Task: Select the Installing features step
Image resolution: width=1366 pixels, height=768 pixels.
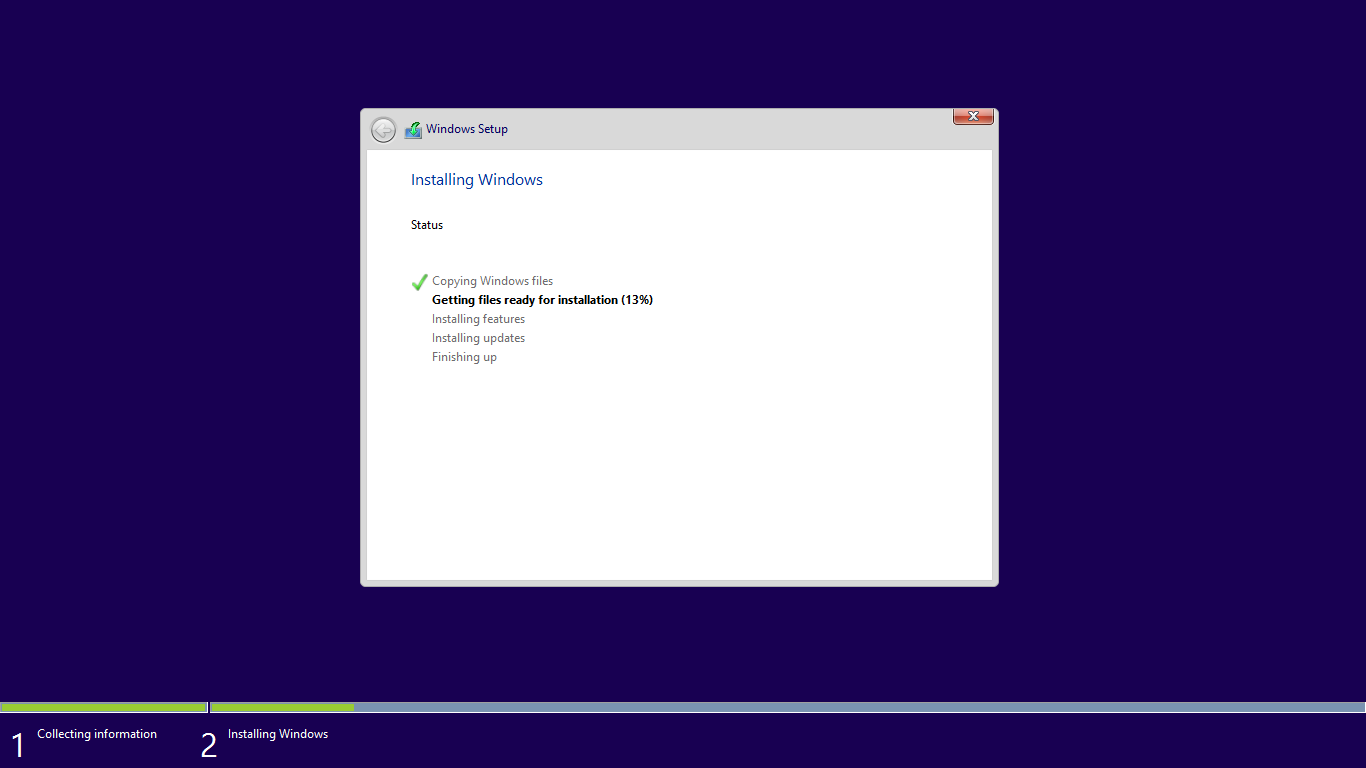Action: point(478,319)
